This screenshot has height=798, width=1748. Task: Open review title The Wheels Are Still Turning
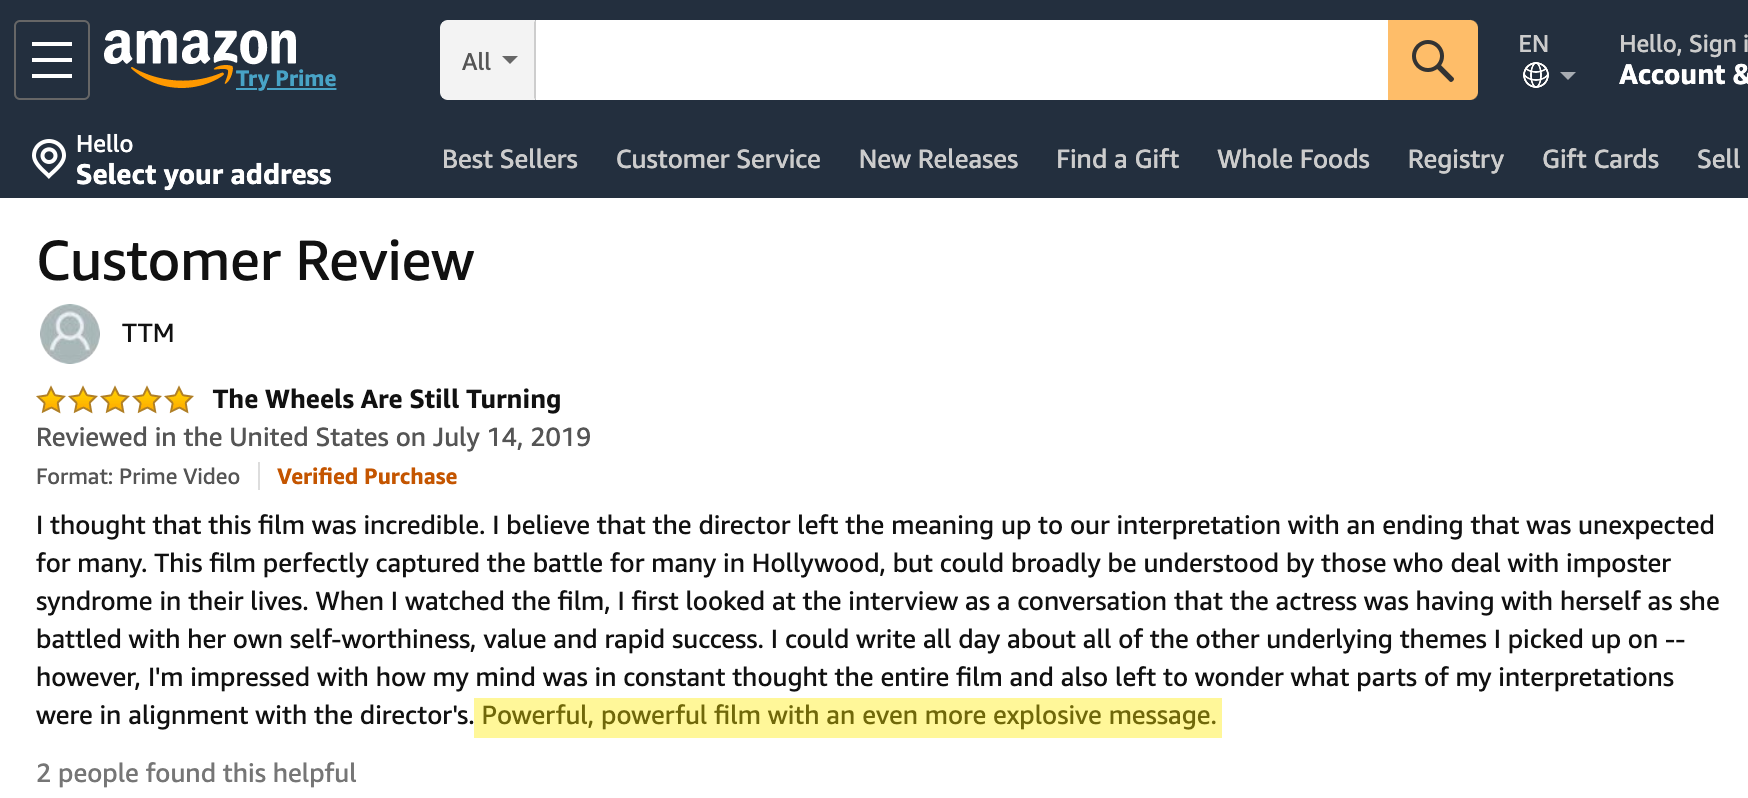pos(386,399)
